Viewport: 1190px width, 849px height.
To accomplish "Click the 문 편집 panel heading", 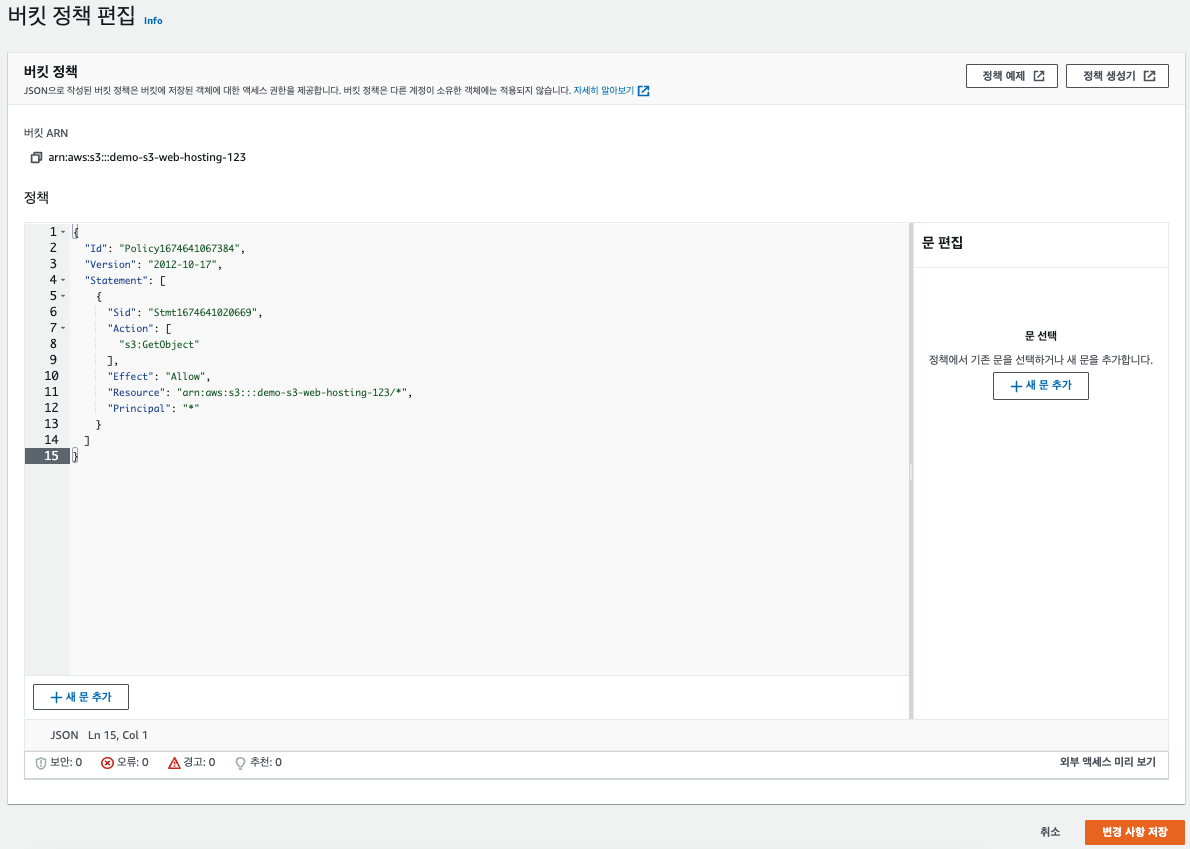I will (x=942, y=244).
